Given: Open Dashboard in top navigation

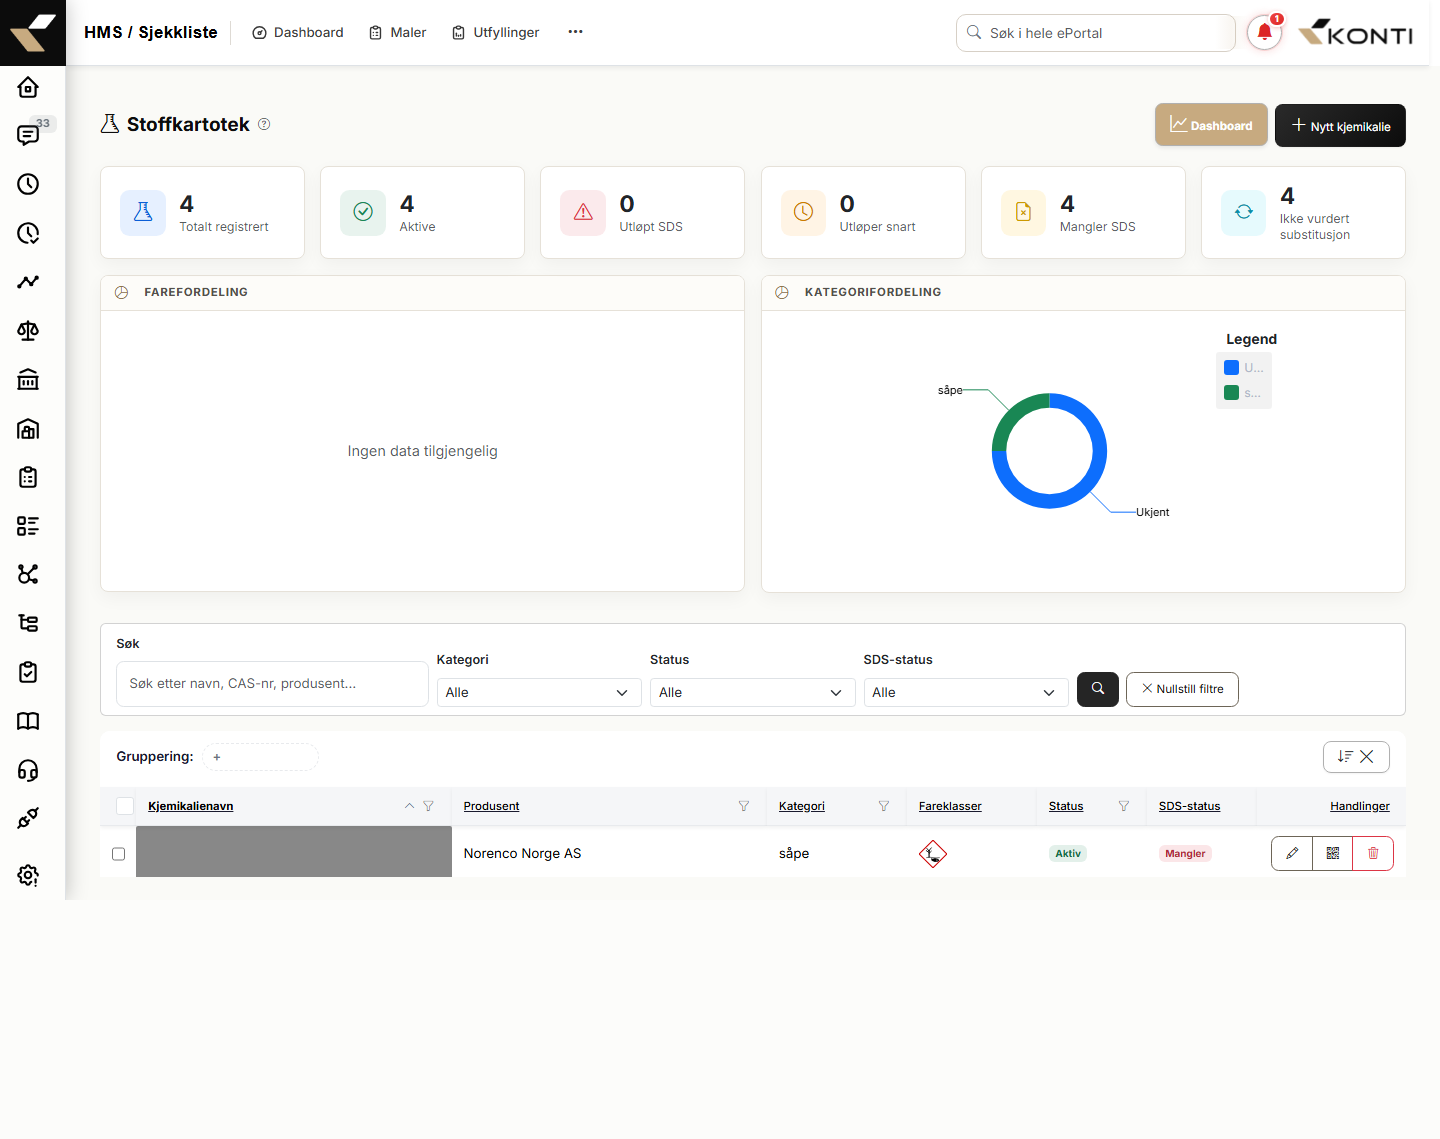Looking at the screenshot, I should (298, 32).
